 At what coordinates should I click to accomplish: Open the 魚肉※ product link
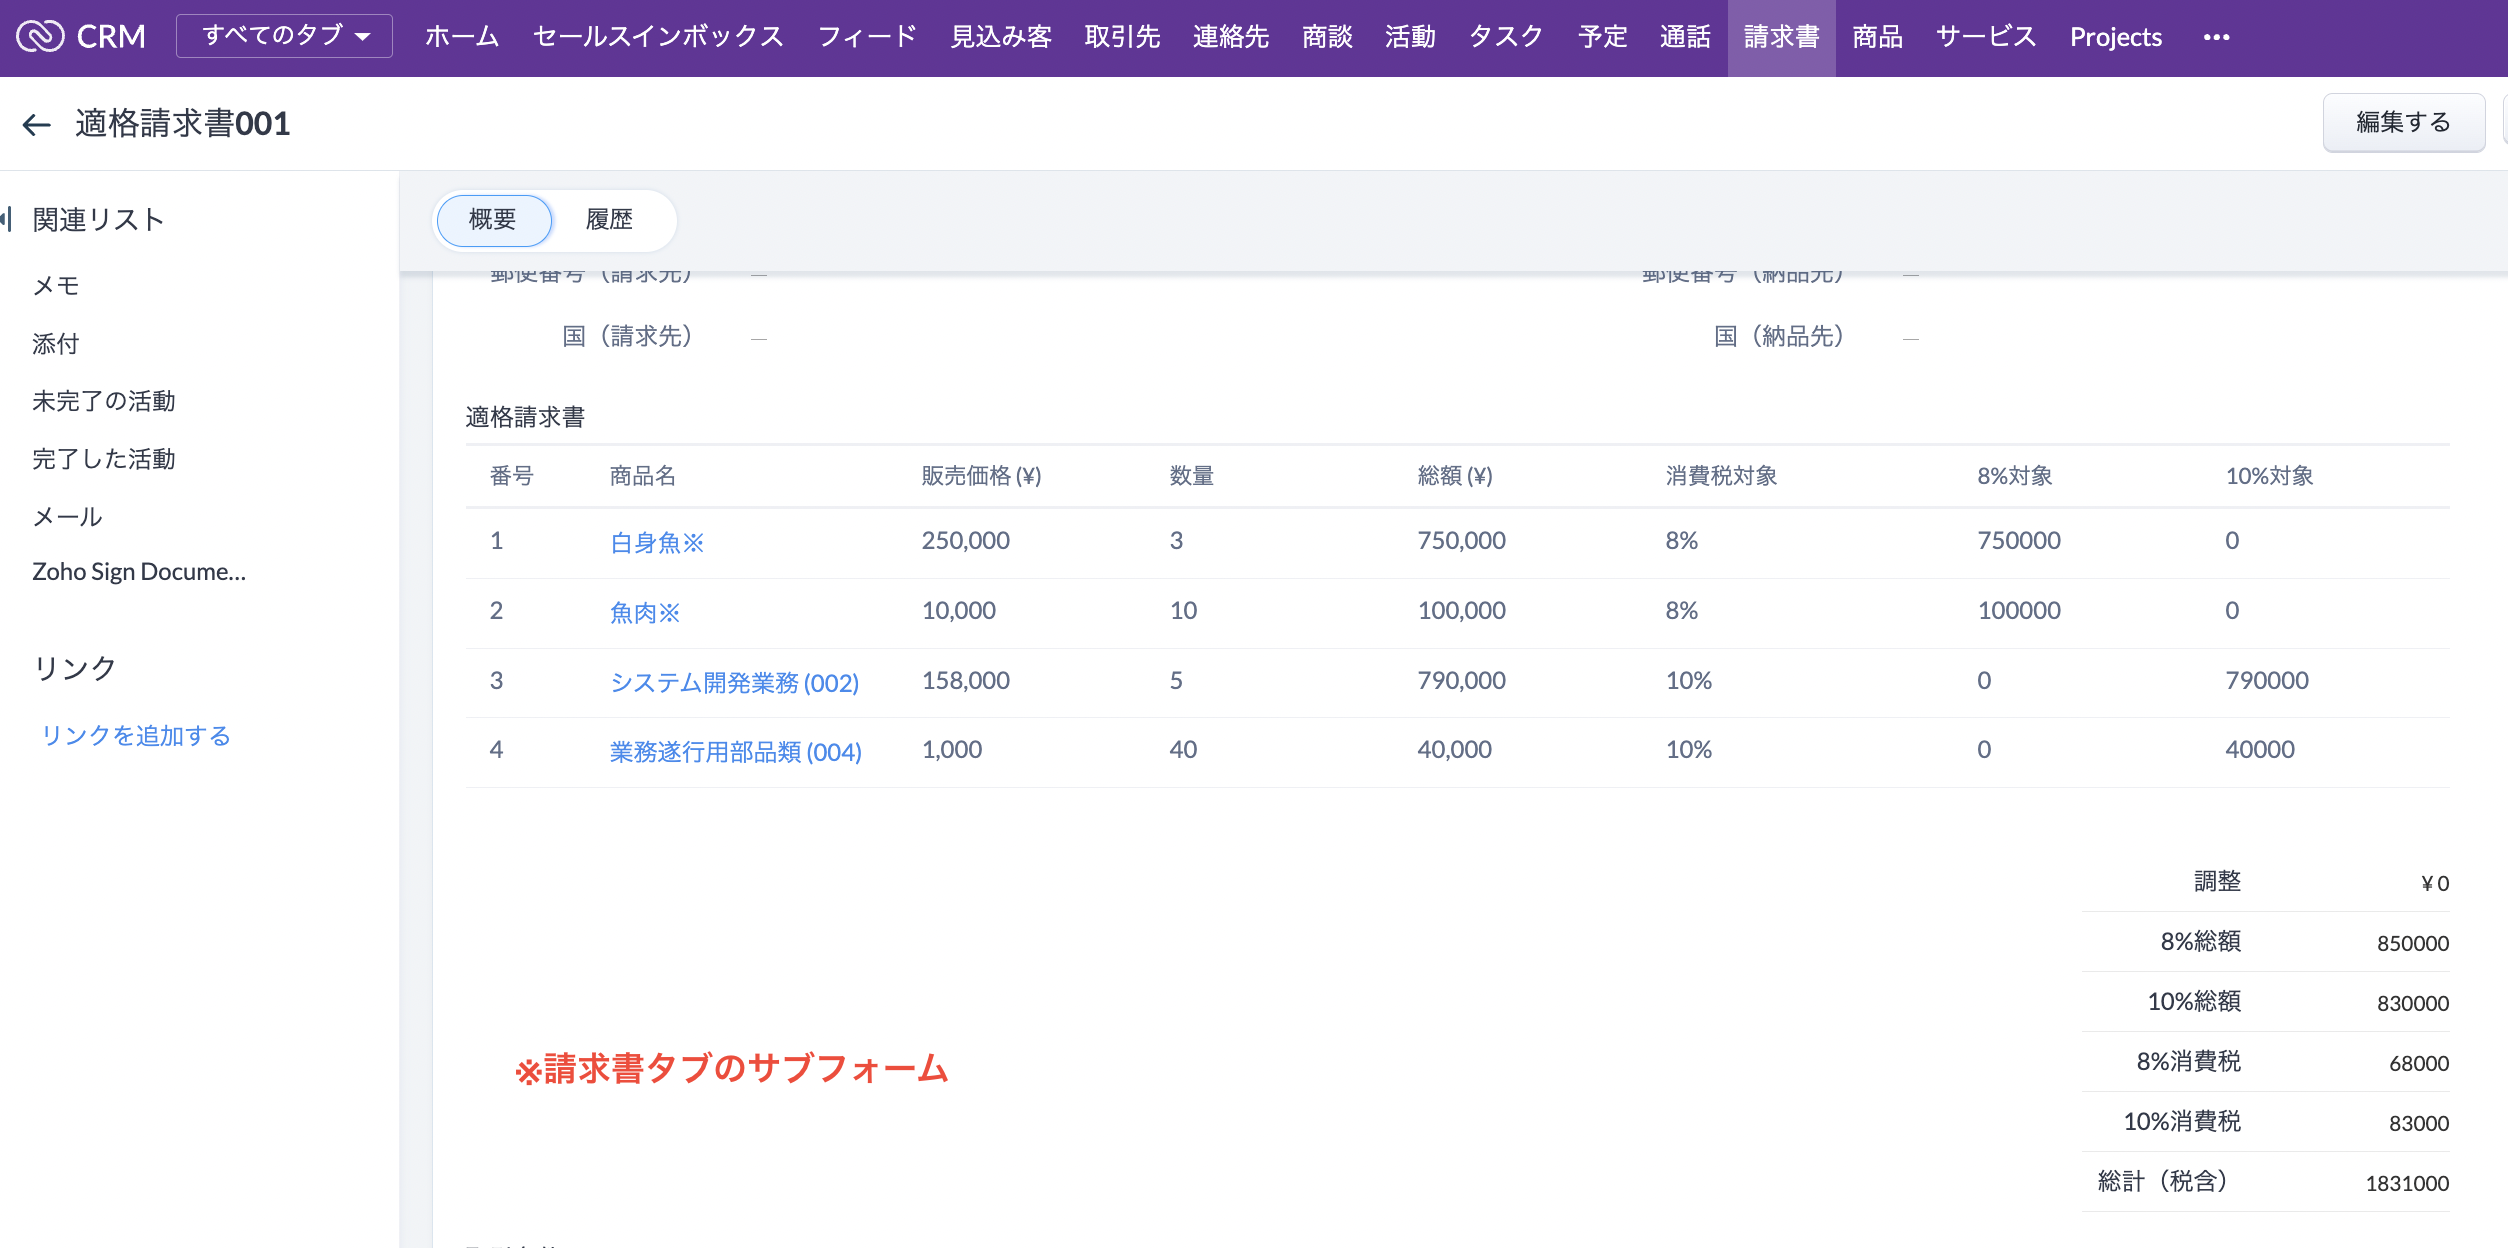(x=645, y=613)
